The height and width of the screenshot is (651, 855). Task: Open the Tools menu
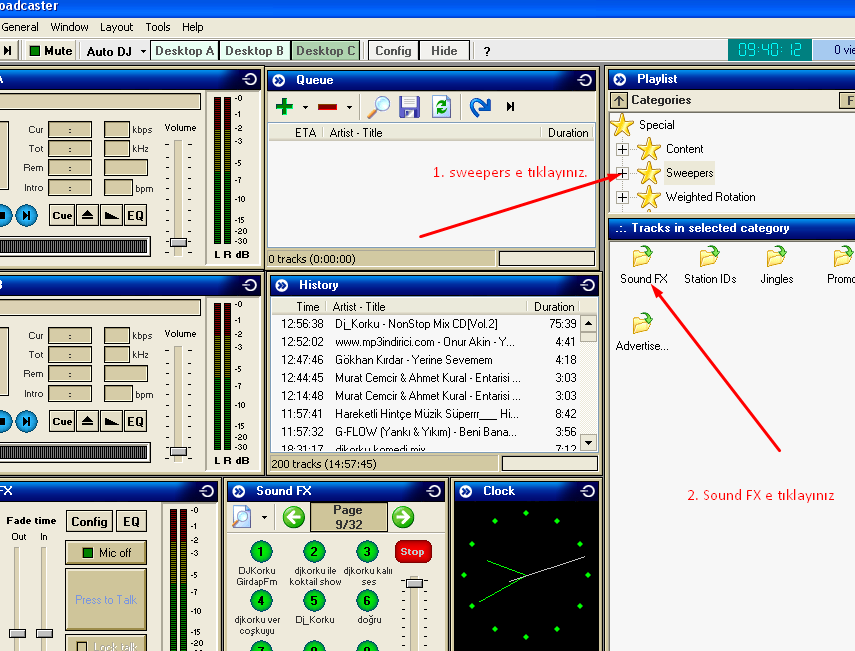click(x=158, y=27)
